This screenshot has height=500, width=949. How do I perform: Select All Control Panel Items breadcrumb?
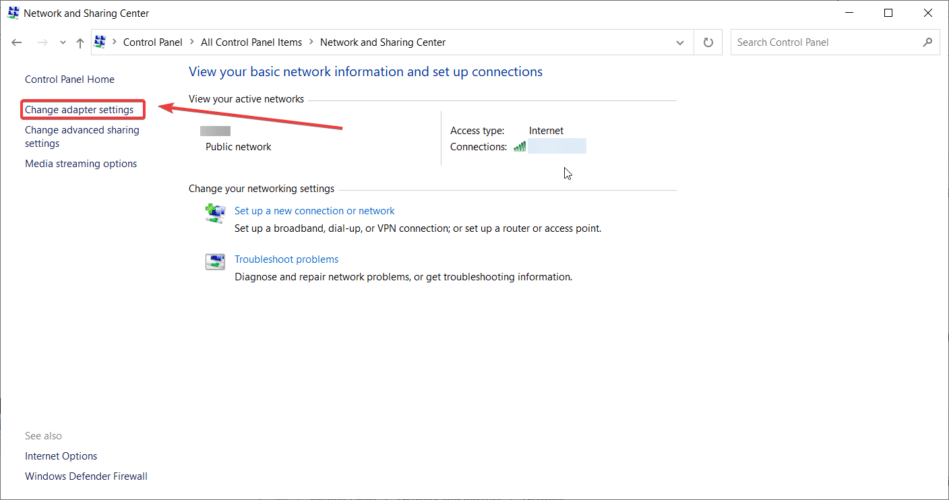(x=251, y=42)
